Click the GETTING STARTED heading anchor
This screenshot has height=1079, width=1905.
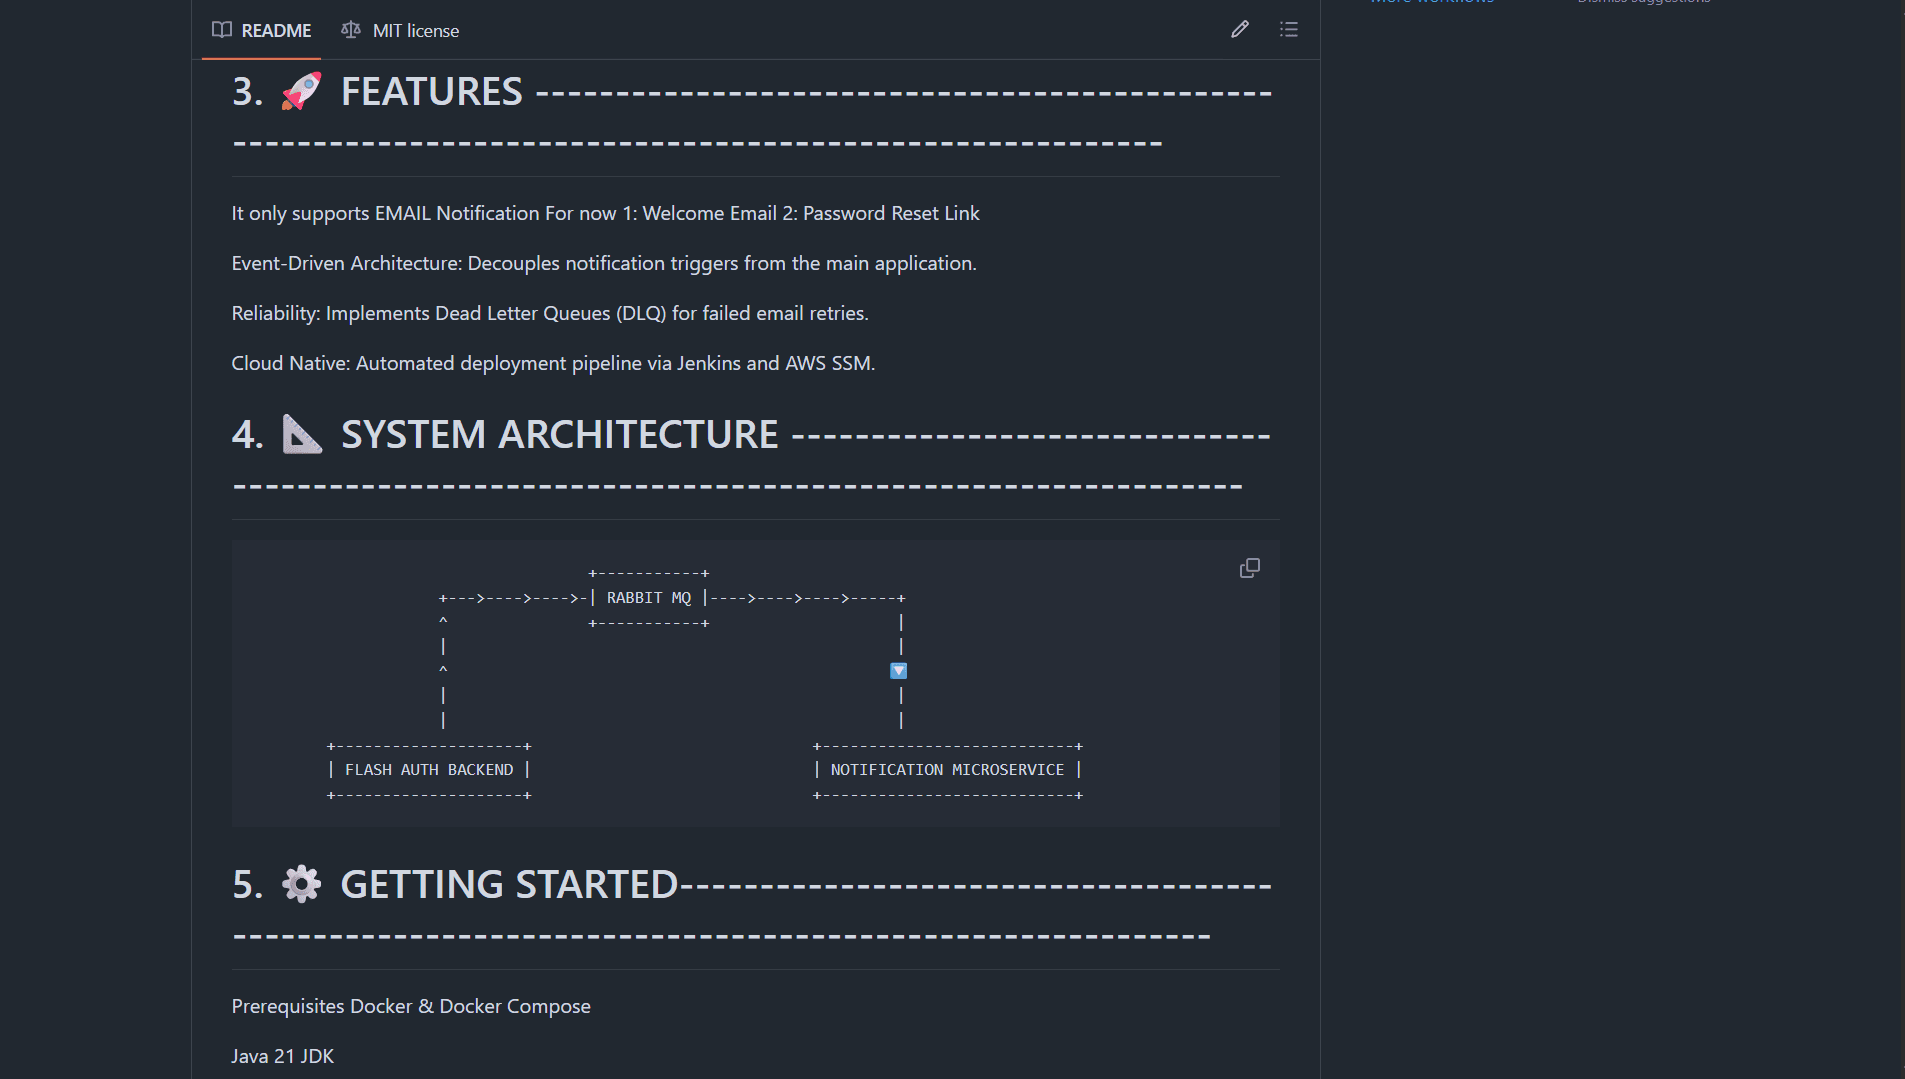pos(509,884)
